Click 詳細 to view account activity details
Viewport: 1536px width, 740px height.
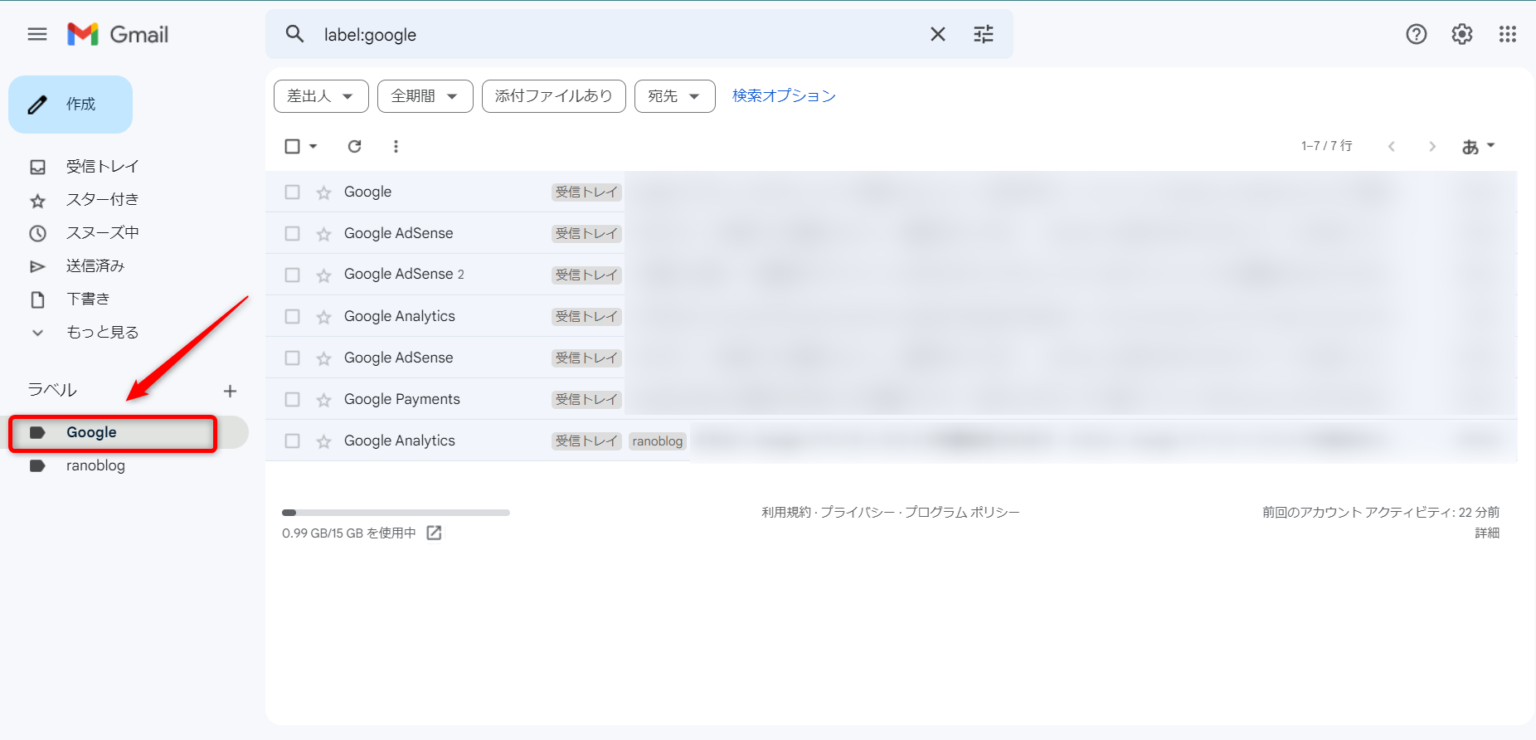click(1489, 533)
